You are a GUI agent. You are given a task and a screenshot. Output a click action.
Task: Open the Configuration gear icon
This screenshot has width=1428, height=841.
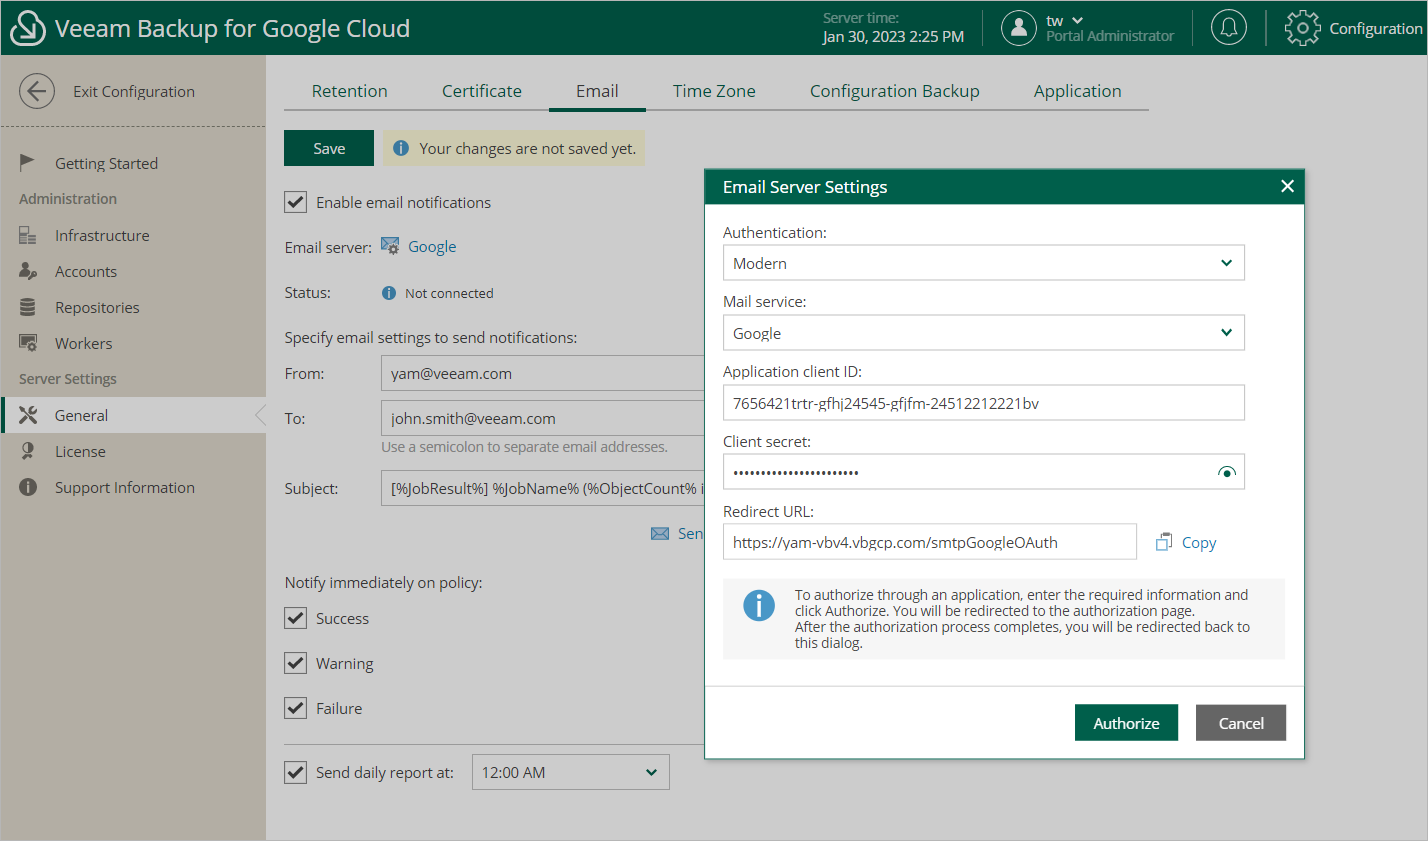[1302, 28]
